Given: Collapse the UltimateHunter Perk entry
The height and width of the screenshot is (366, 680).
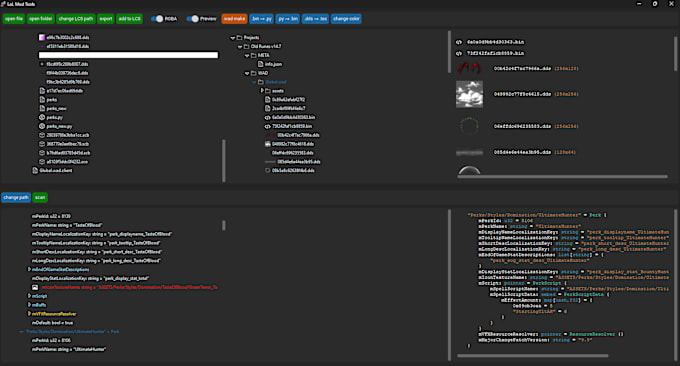Looking at the screenshot, I should [21, 332].
